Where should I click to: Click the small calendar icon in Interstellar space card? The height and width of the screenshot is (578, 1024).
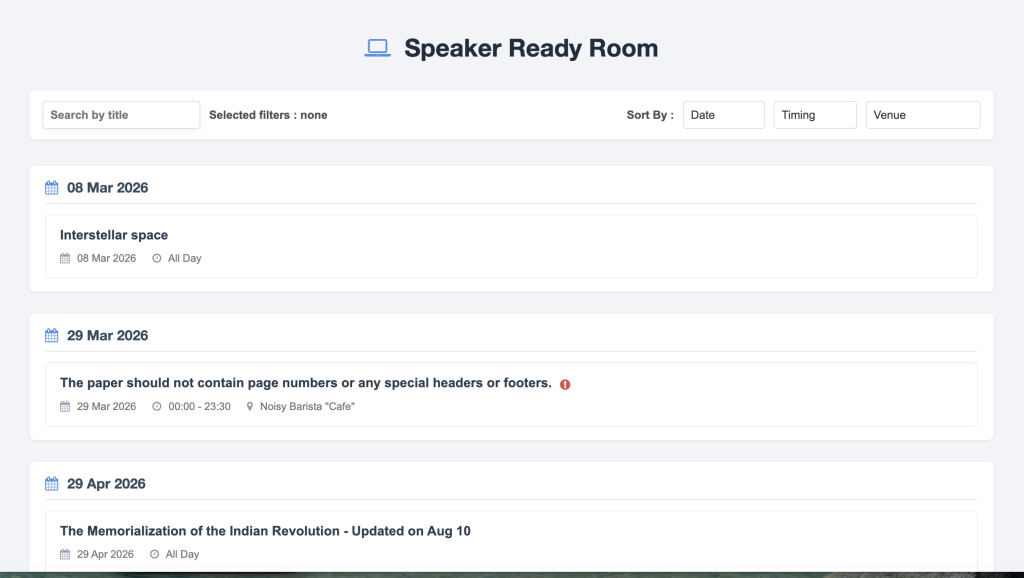(65, 259)
